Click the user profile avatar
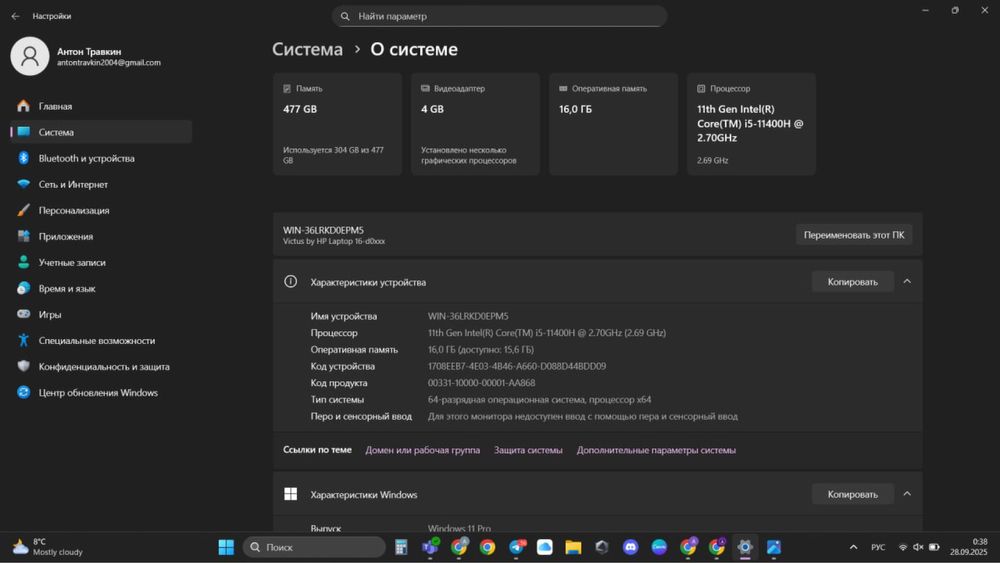The width and height of the screenshot is (1000, 563). 29,56
